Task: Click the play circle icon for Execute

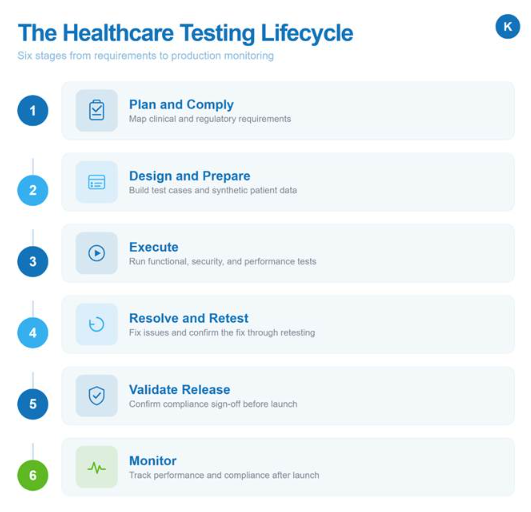Action: coord(97,253)
